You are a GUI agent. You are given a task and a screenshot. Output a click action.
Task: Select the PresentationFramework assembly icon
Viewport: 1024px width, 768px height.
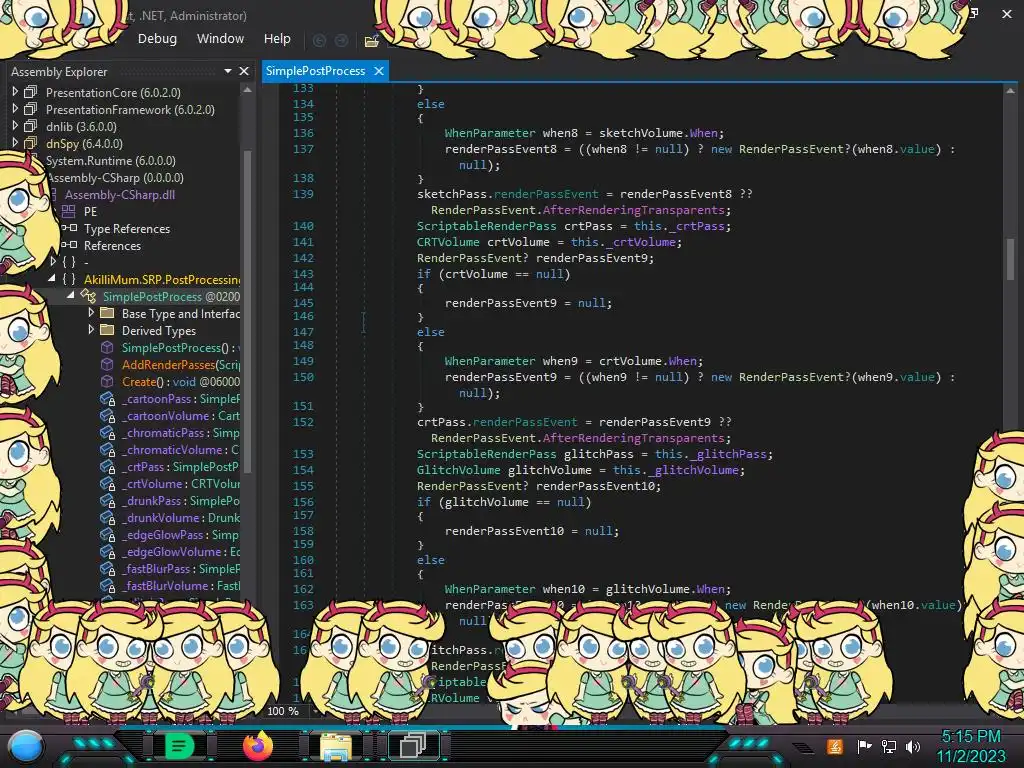click(31, 109)
